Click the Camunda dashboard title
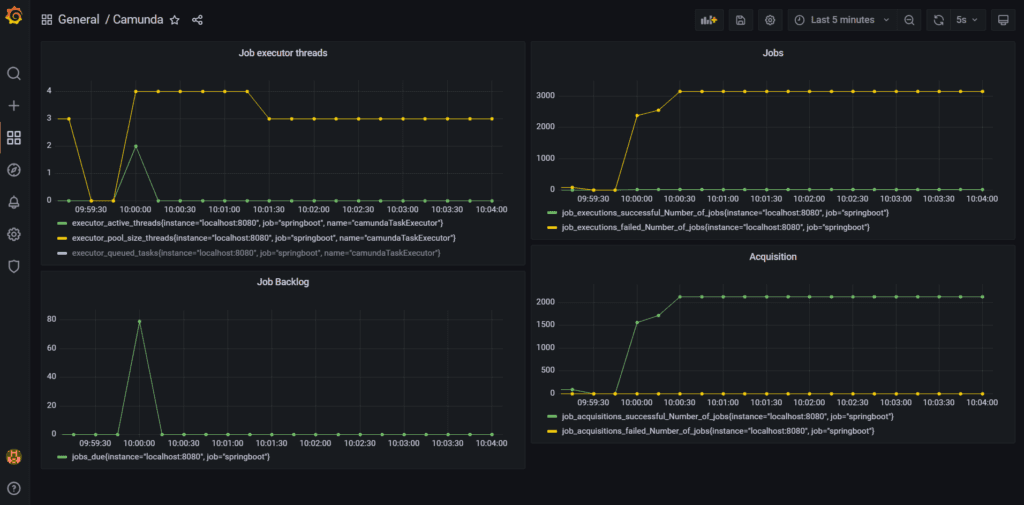Screen dimensions: 1024x505 (x=138, y=20)
